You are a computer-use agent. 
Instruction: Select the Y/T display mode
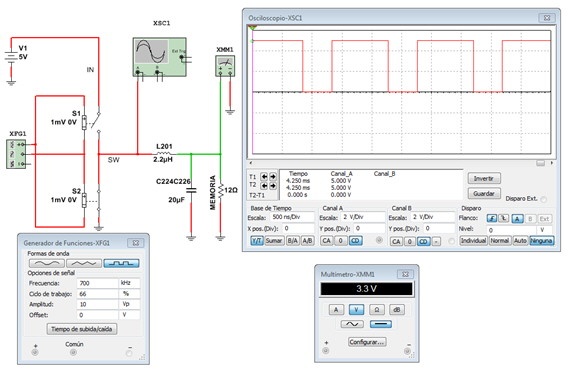click(x=257, y=241)
